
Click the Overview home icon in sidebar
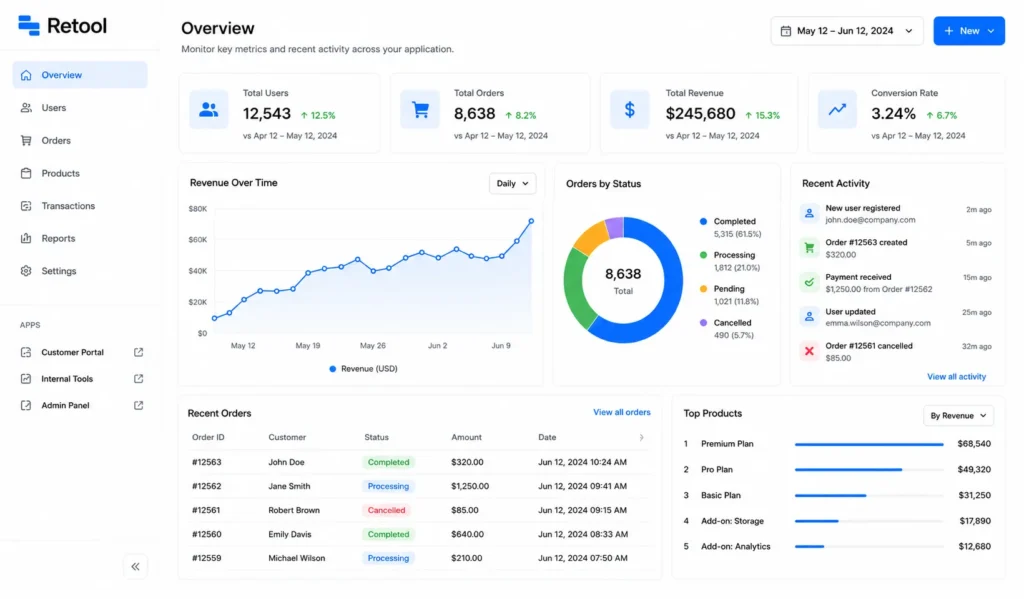(26, 75)
